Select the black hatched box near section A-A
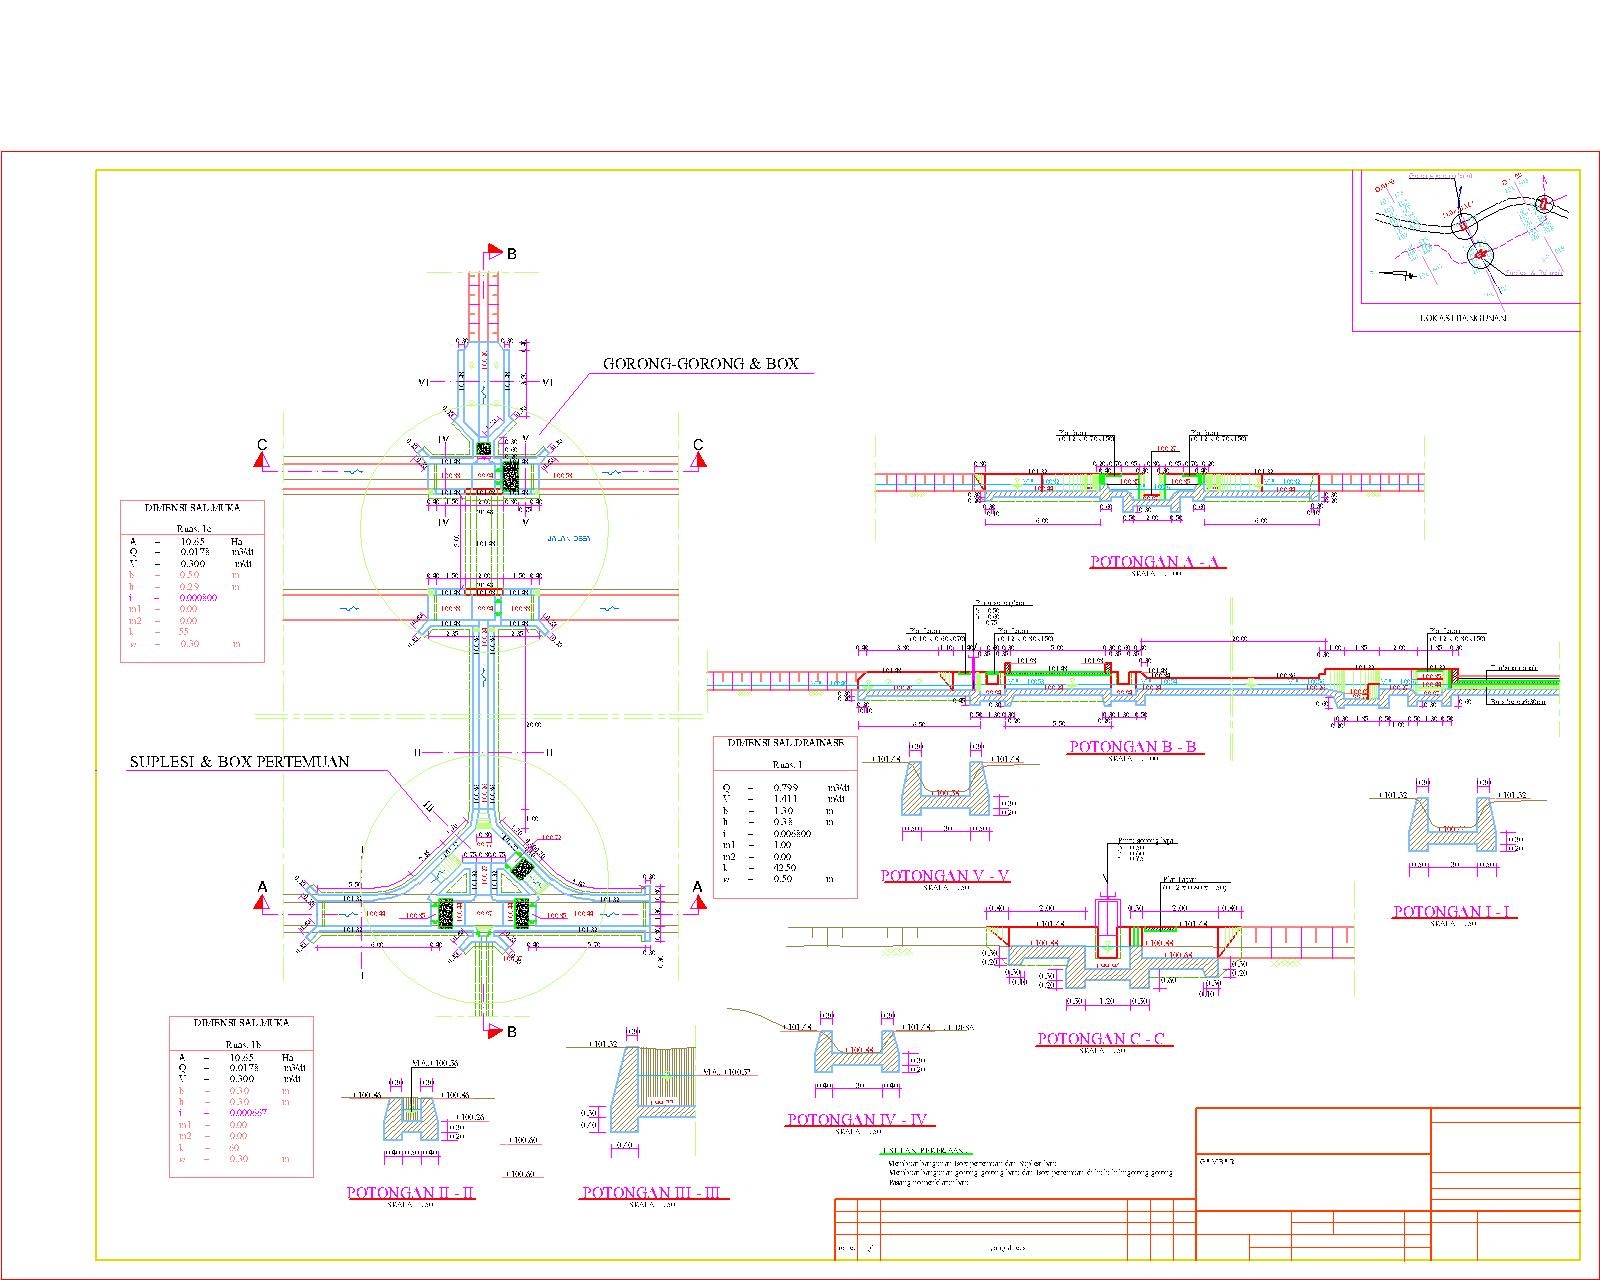Screen dimensions: 1600x1280 tap(445, 913)
